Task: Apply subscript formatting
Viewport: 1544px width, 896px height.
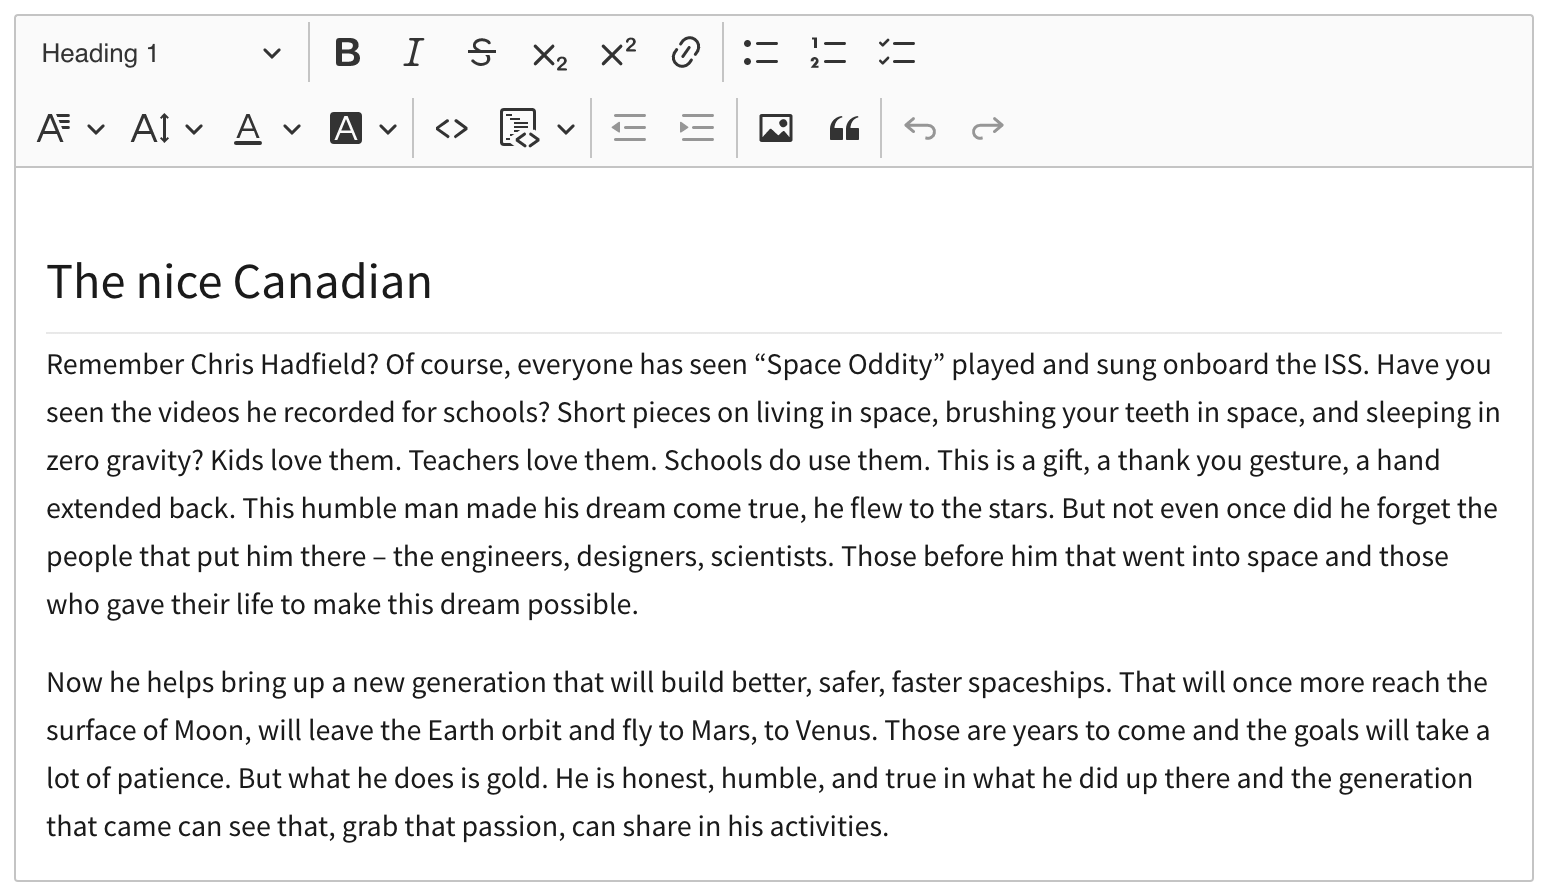Action: coord(549,53)
